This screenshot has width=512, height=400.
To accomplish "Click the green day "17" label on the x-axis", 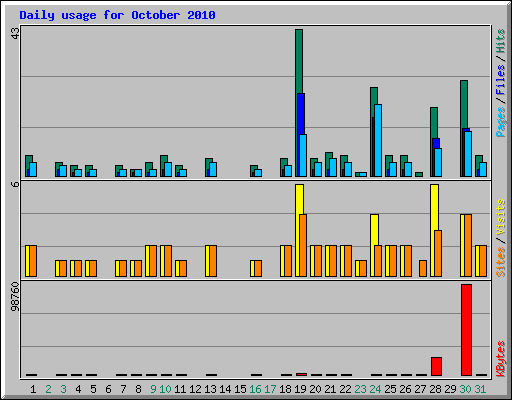I will (x=270, y=389).
